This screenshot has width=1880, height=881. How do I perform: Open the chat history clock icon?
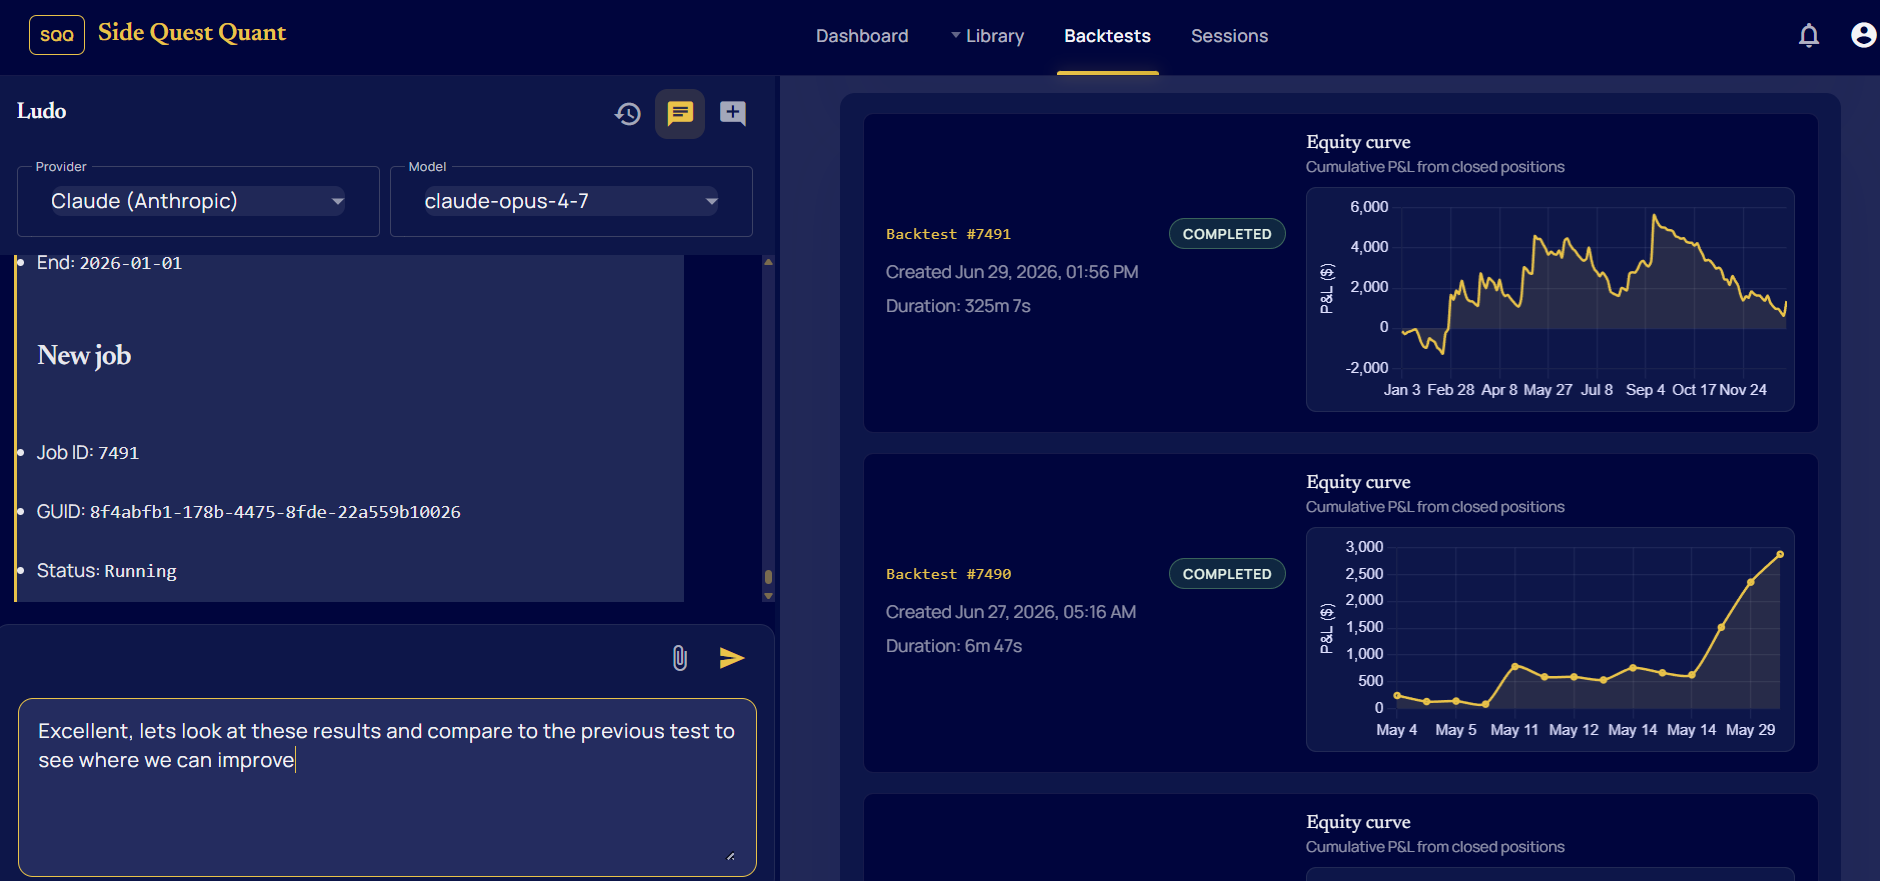628,114
